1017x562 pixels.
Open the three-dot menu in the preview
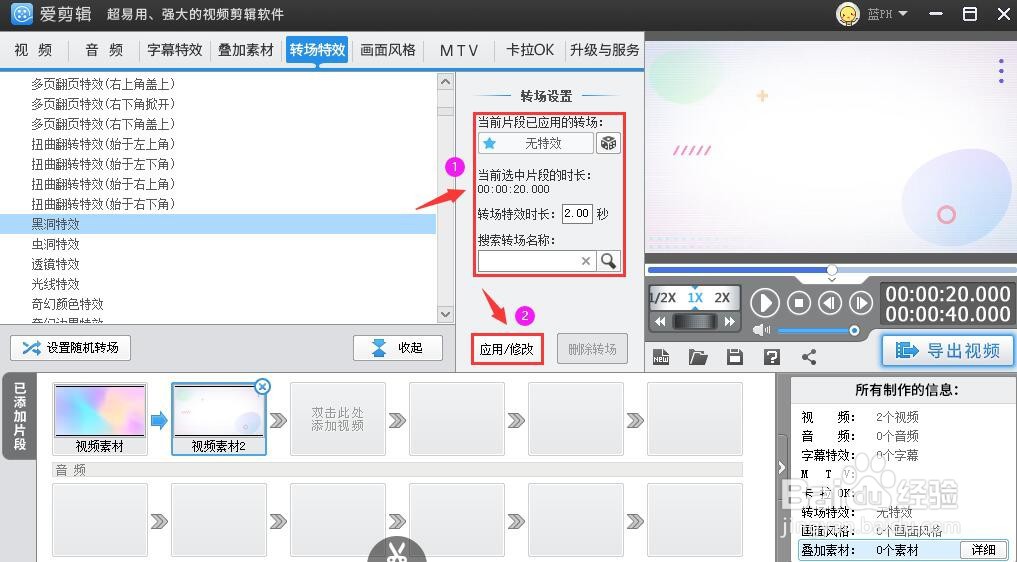pos(1001,71)
